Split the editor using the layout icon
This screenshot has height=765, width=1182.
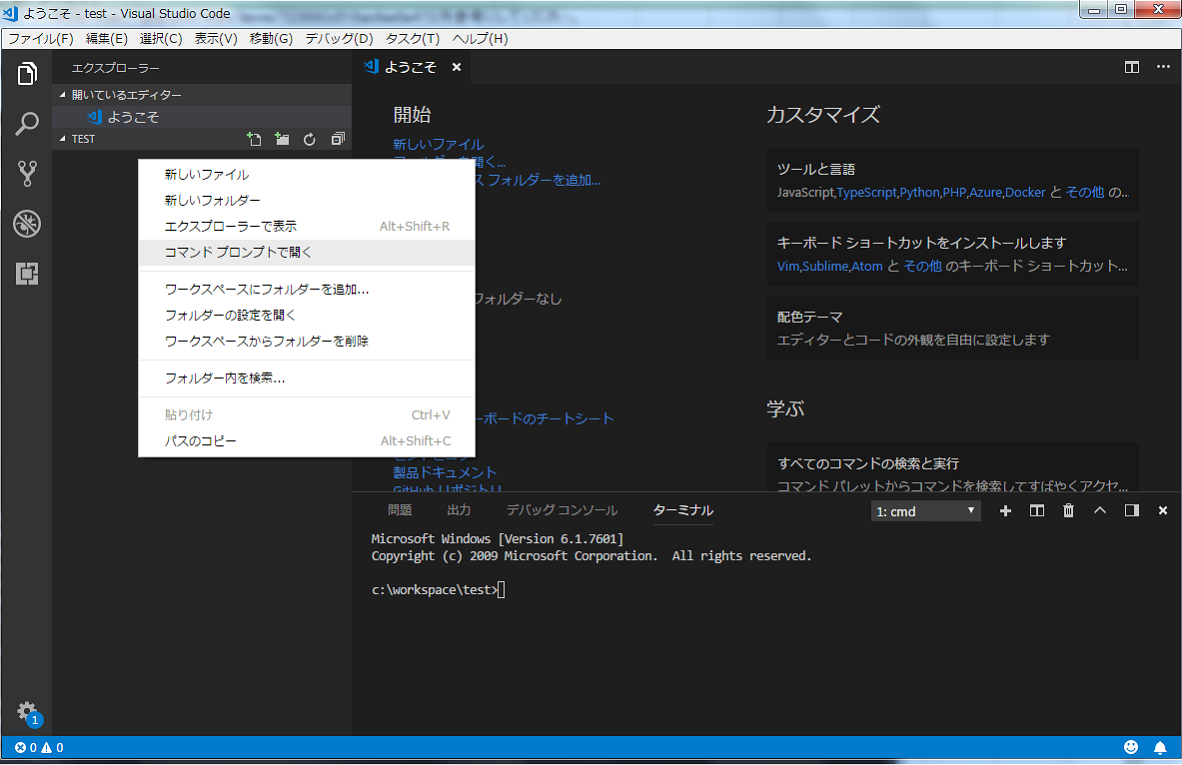(1132, 67)
